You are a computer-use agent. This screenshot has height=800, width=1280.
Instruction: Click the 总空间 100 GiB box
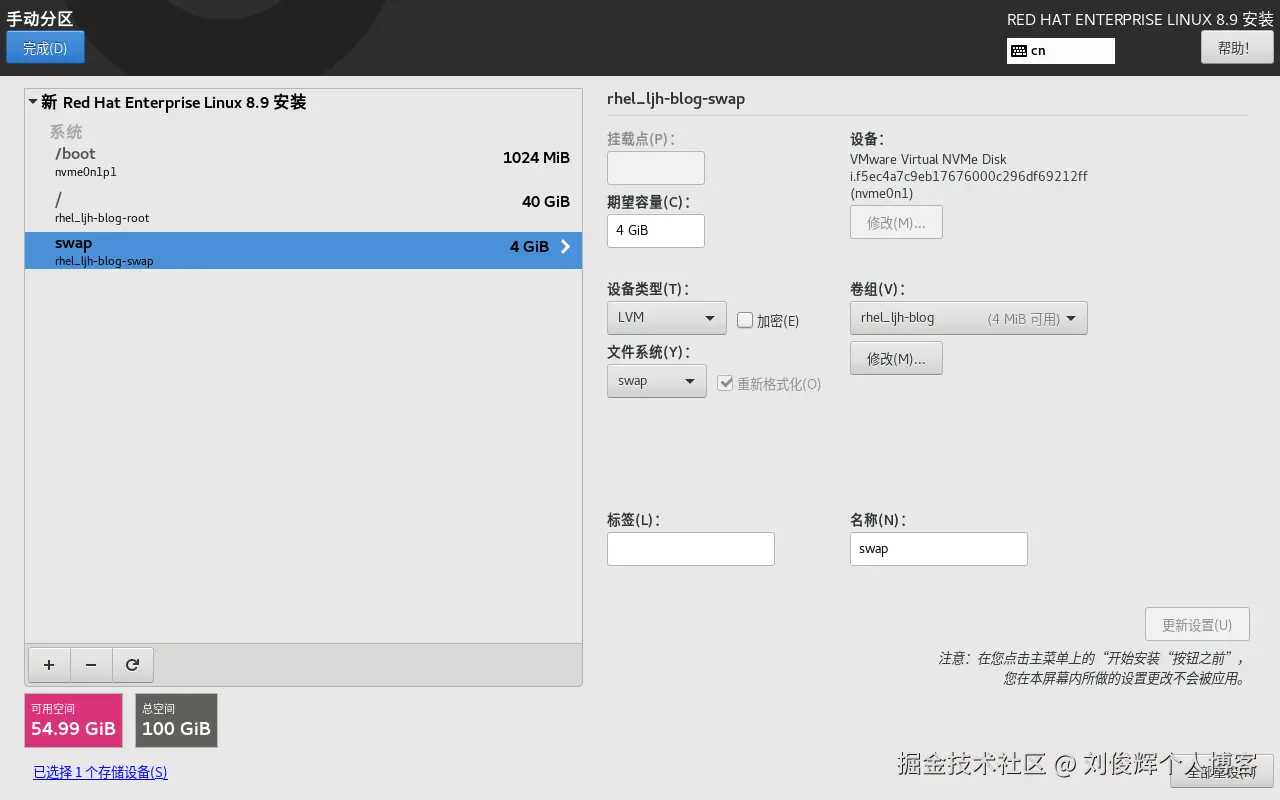coord(176,720)
